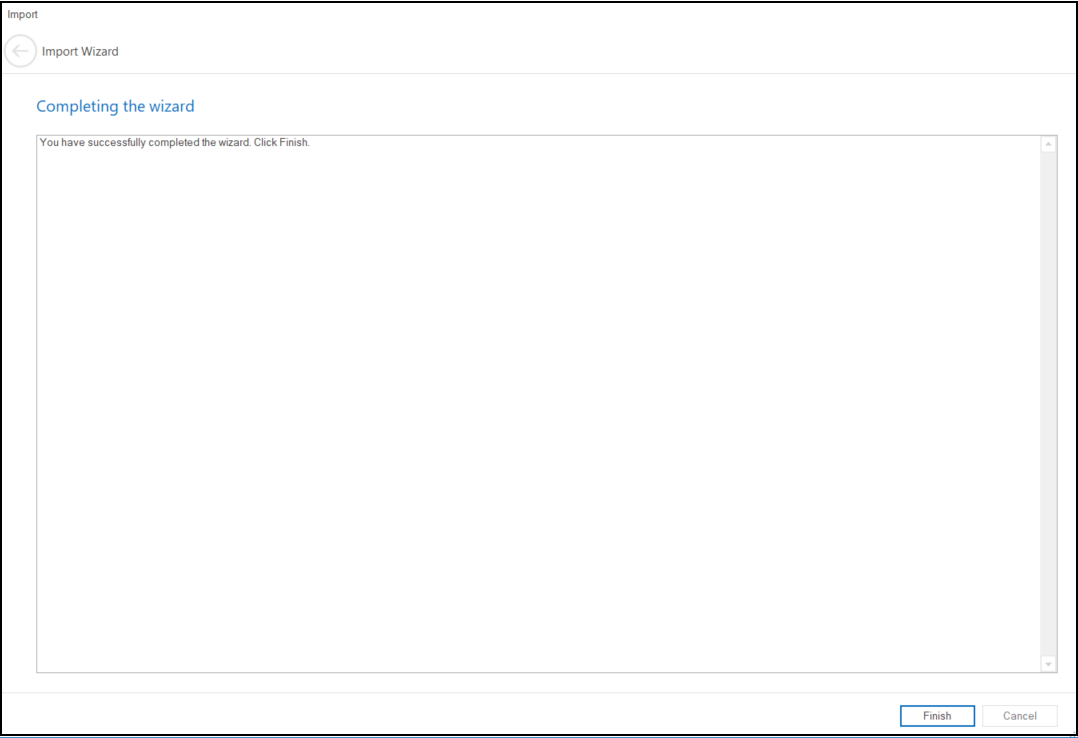Click the Finish button
The height and width of the screenshot is (738, 1078).
click(x=937, y=716)
